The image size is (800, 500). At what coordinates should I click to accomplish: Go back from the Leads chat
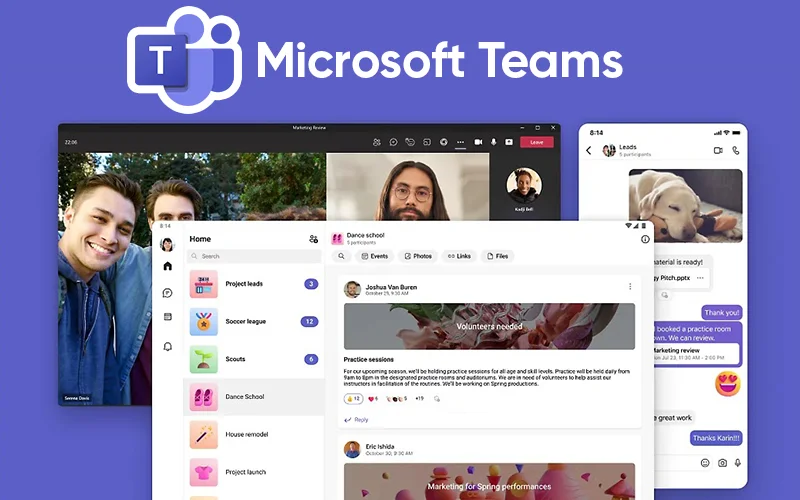(x=589, y=150)
